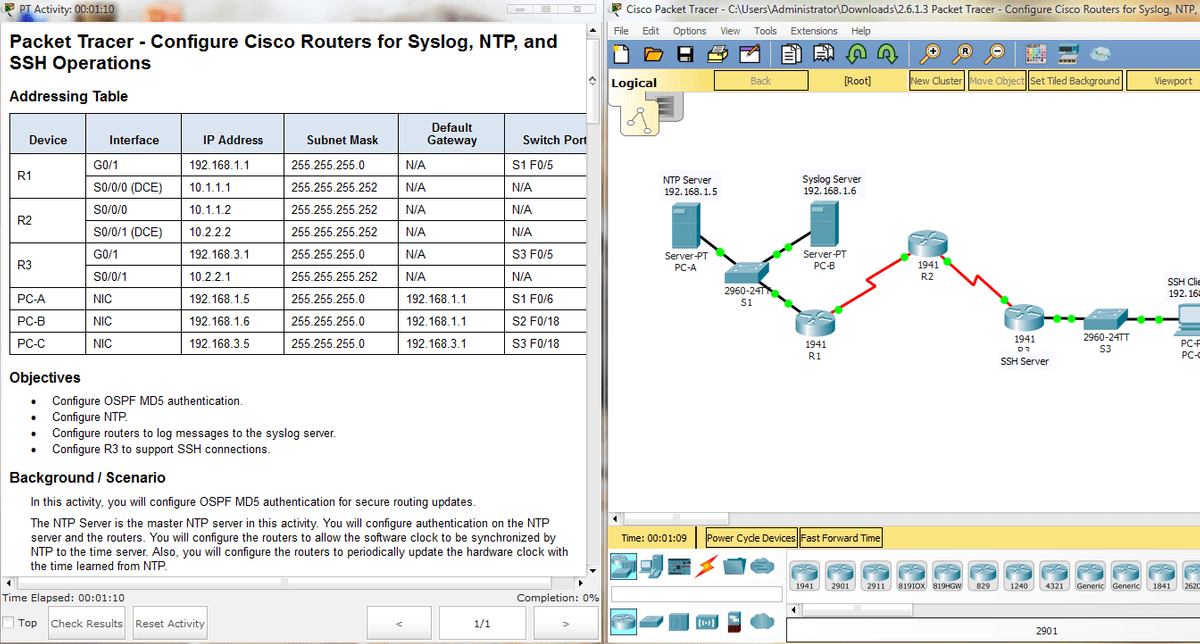
Task: Click the lightning bolt connections icon
Action: pos(704,566)
